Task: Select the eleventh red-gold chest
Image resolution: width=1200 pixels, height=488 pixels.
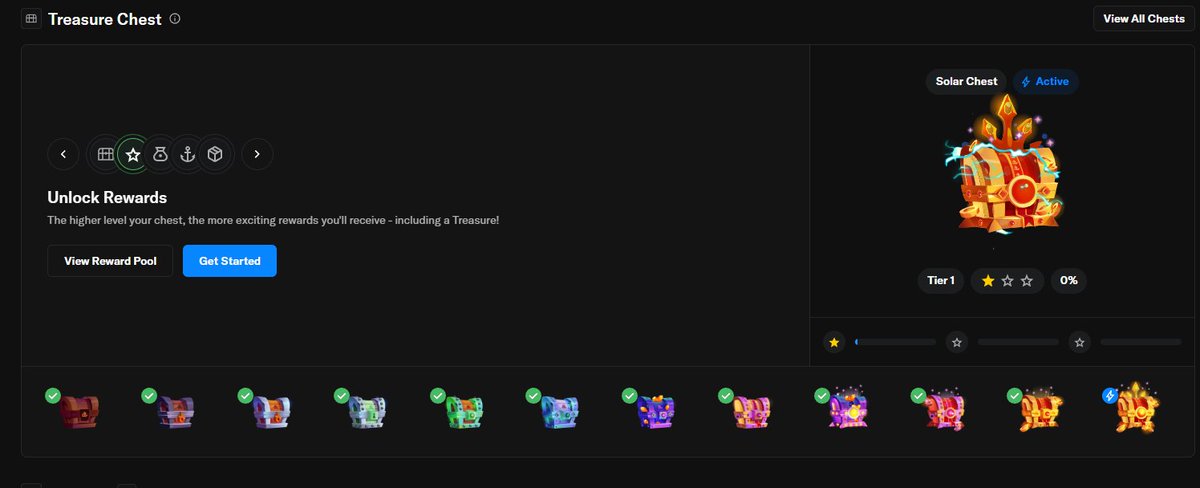Action: coord(1042,409)
